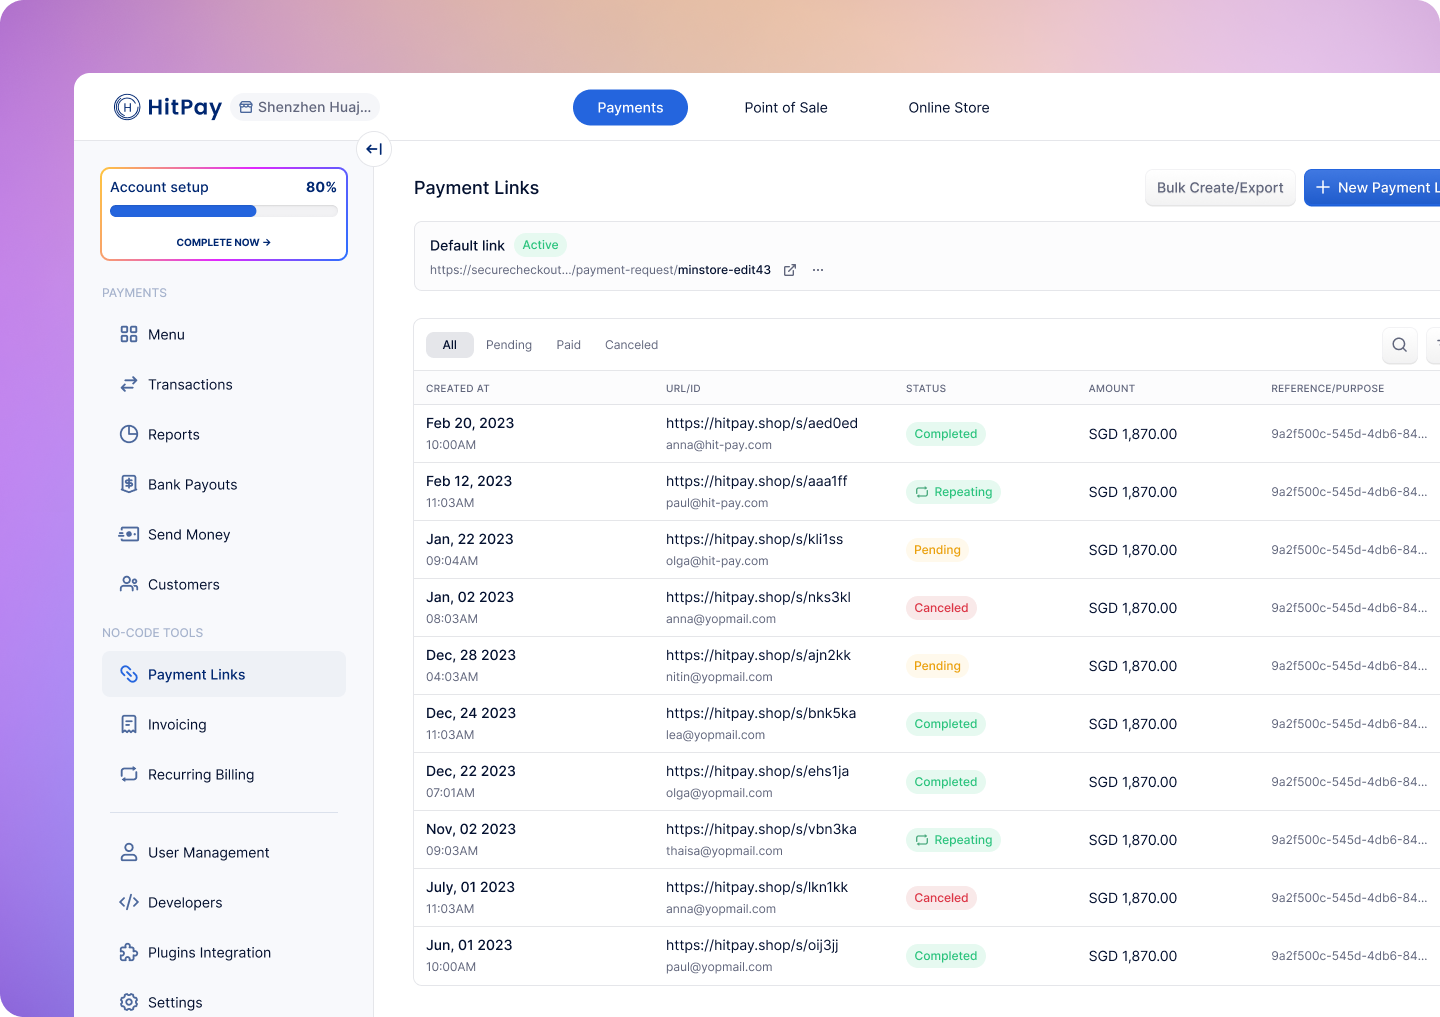The width and height of the screenshot is (1440, 1017).
Task: Open User Management in the sidebar
Action: [x=224, y=852]
